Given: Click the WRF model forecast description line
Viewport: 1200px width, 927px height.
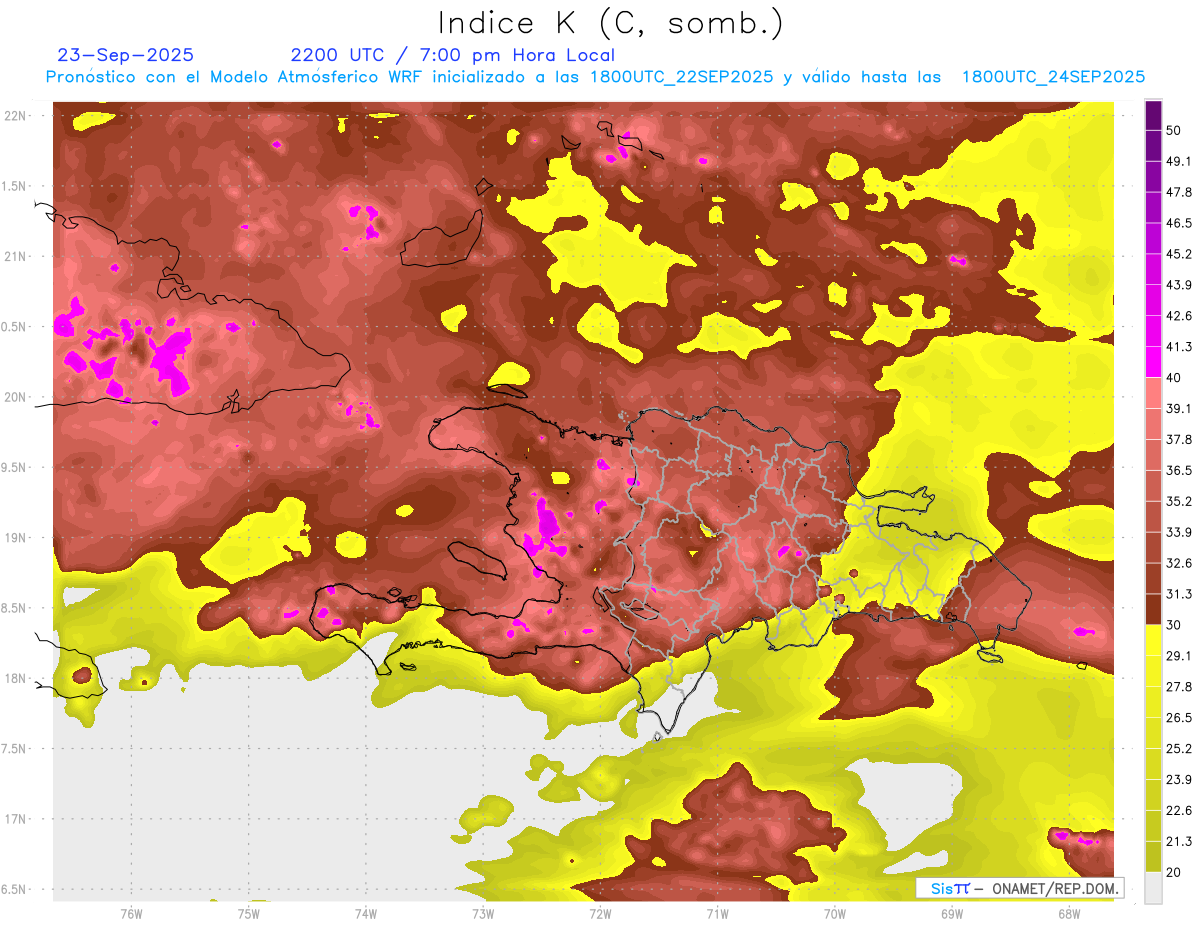Looking at the screenshot, I should pyautogui.click(x=595, y=77).
